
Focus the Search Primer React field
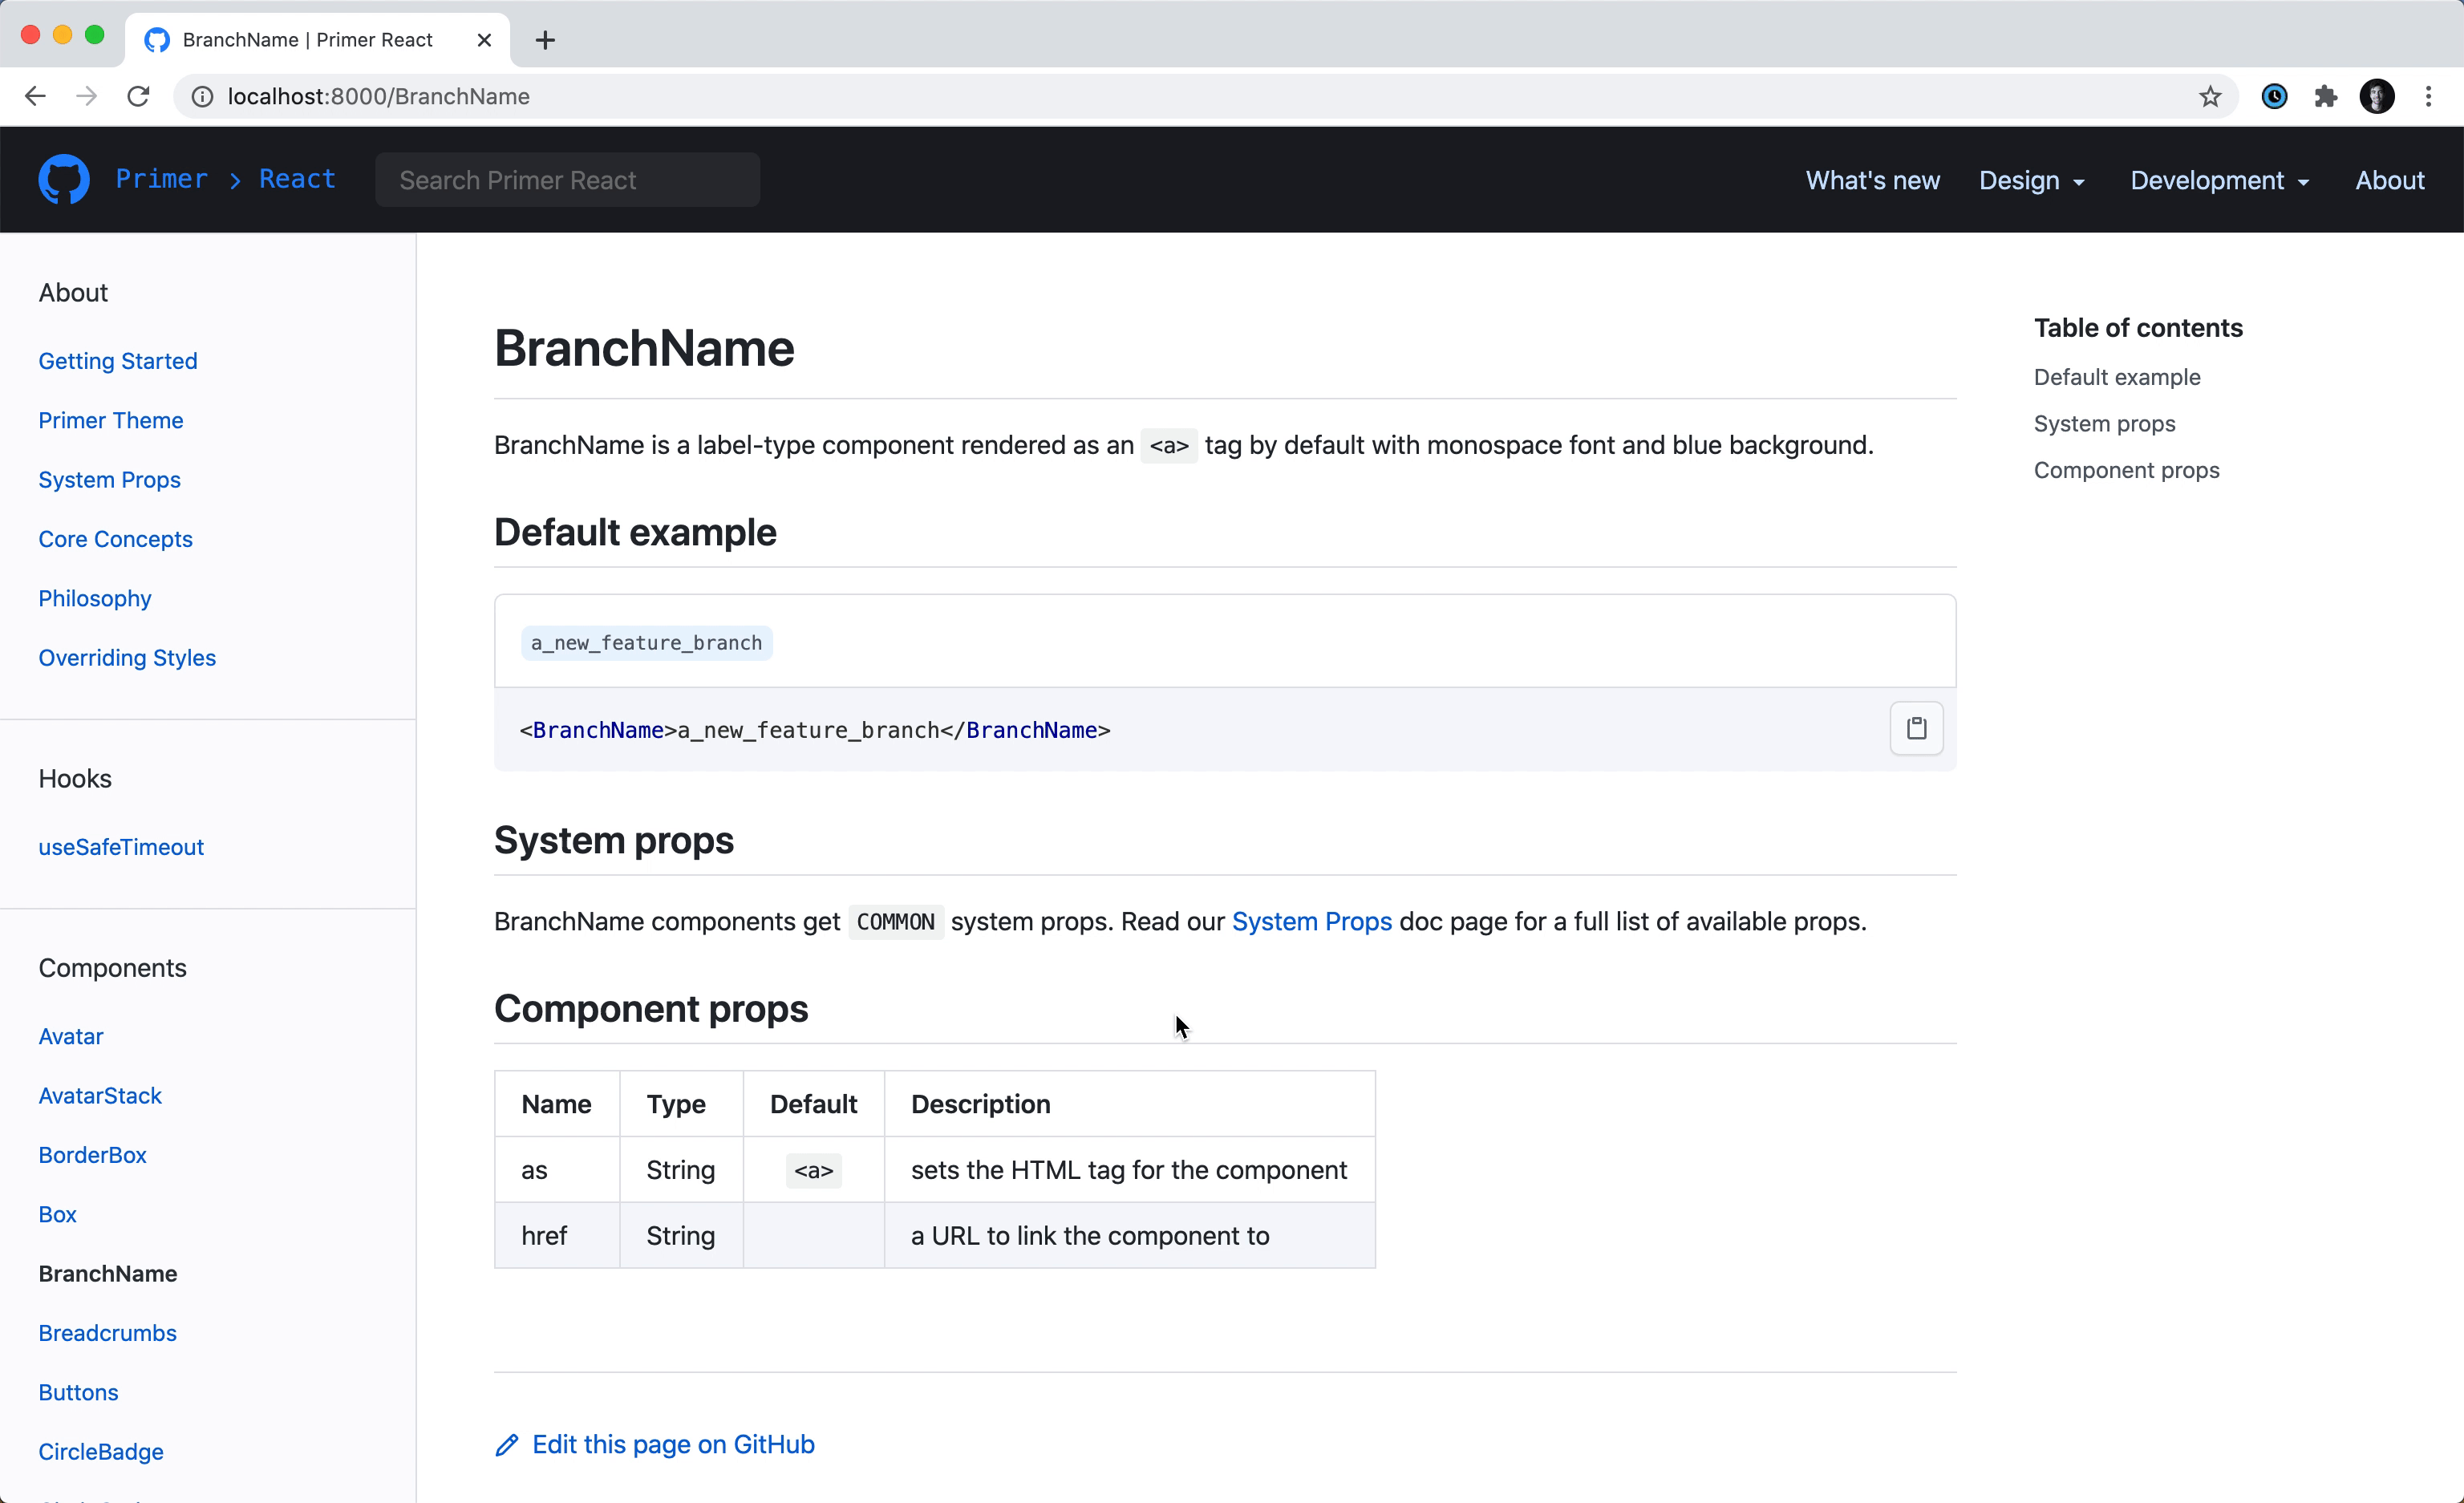(x=567, y=180)
